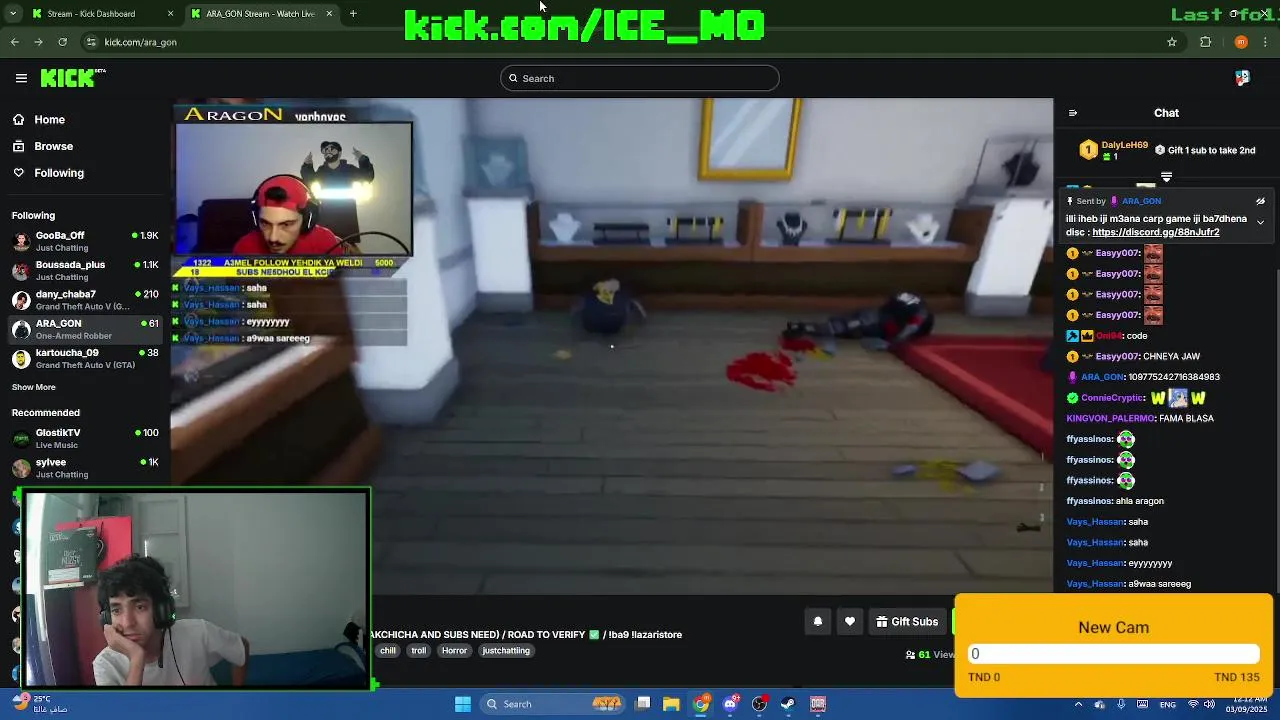Toggle stream notifications bell
1280x720 pixels.
pyautogui.click(x=817, y=622)
